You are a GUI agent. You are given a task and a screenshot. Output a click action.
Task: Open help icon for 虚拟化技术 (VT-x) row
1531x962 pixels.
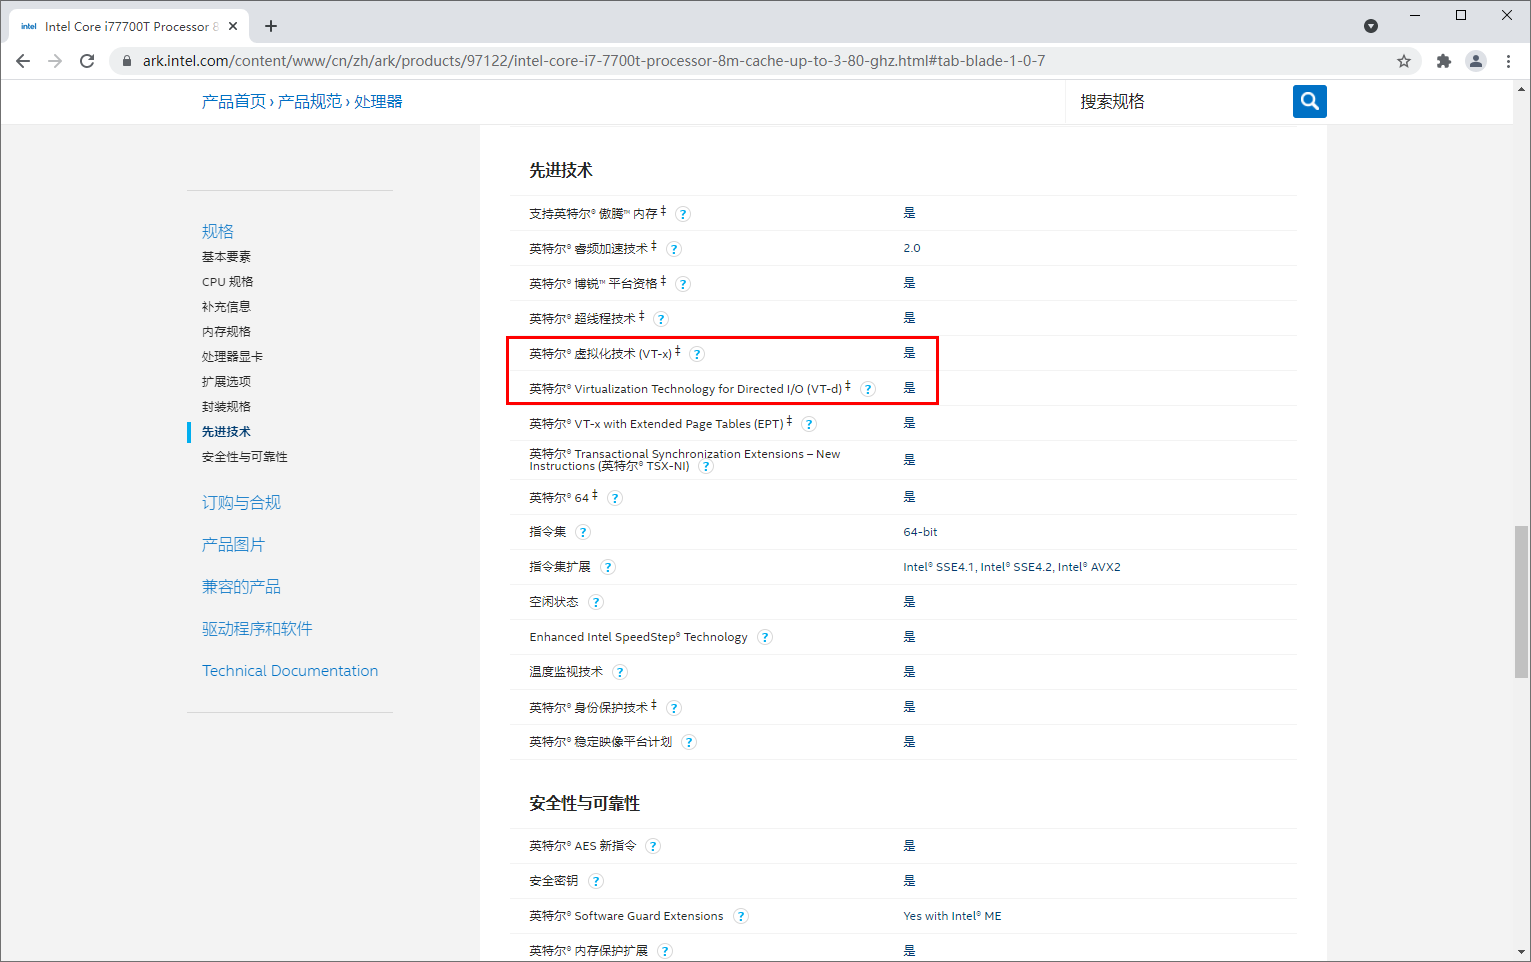coord(697,354)
